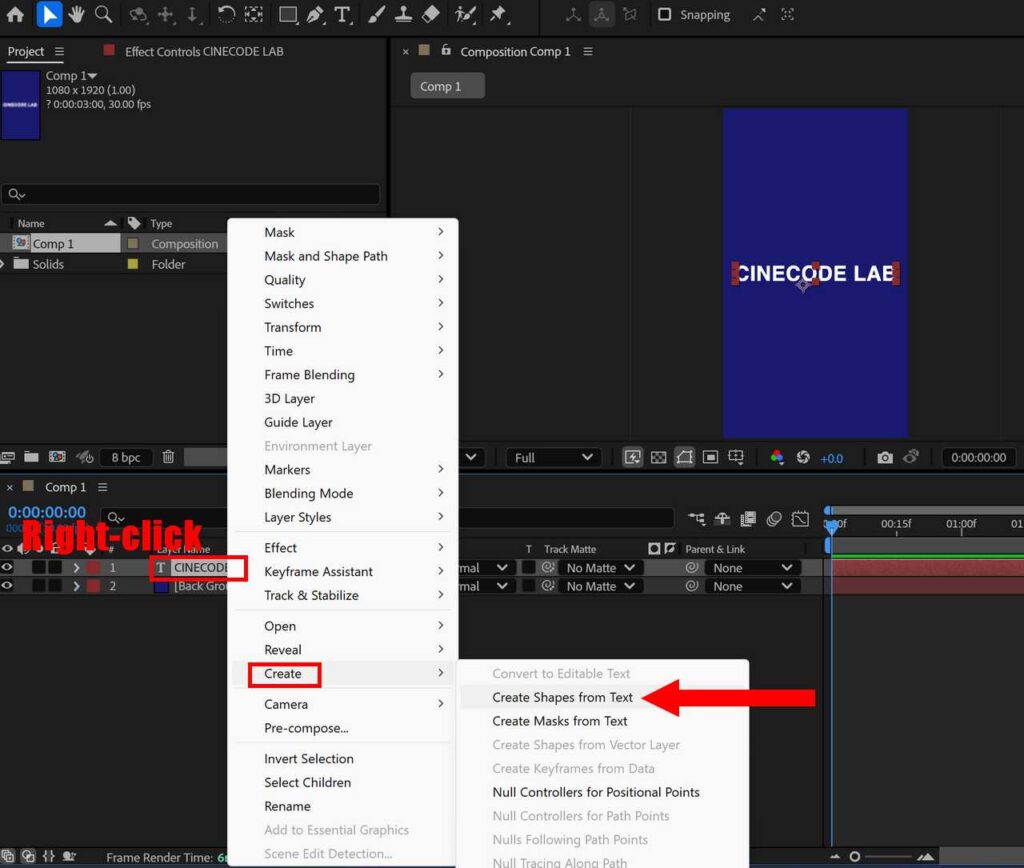Take a snapshot with the camera icon
This screenshot has height=868, width=1024.
(x=885, y=457)
